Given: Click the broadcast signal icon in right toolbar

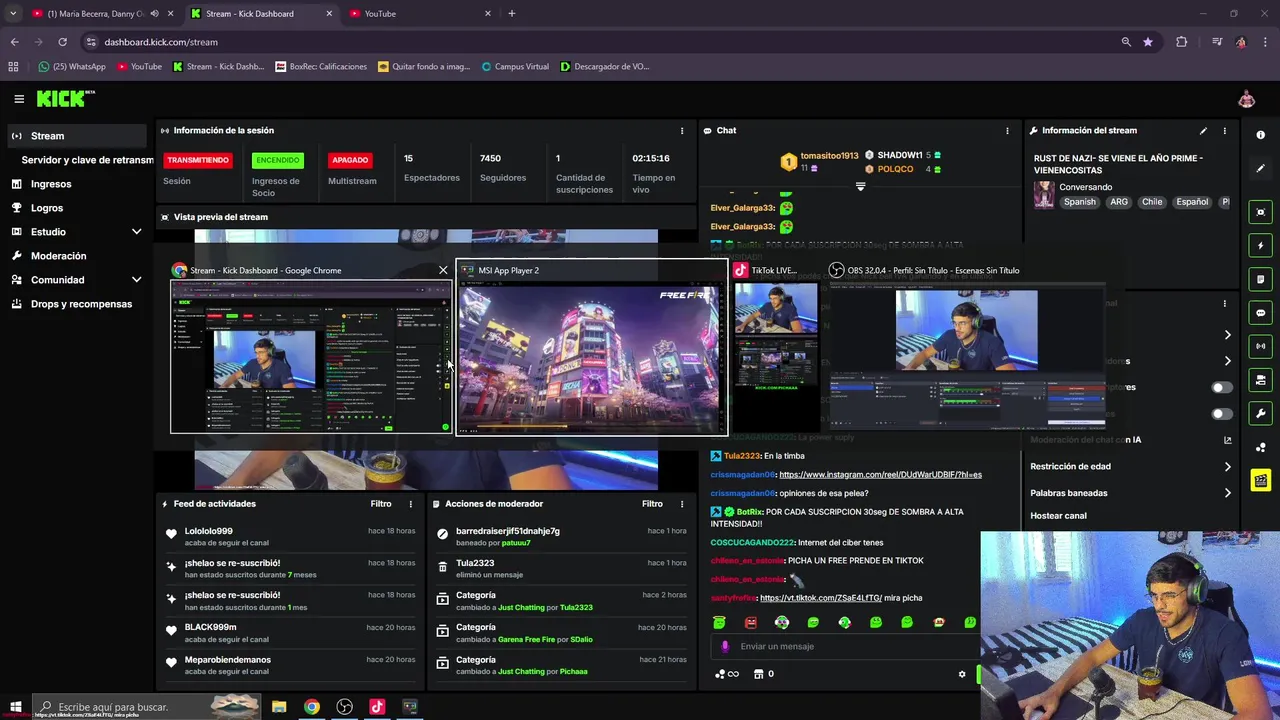Looking at the screenshot, I should pos(1260,346).
